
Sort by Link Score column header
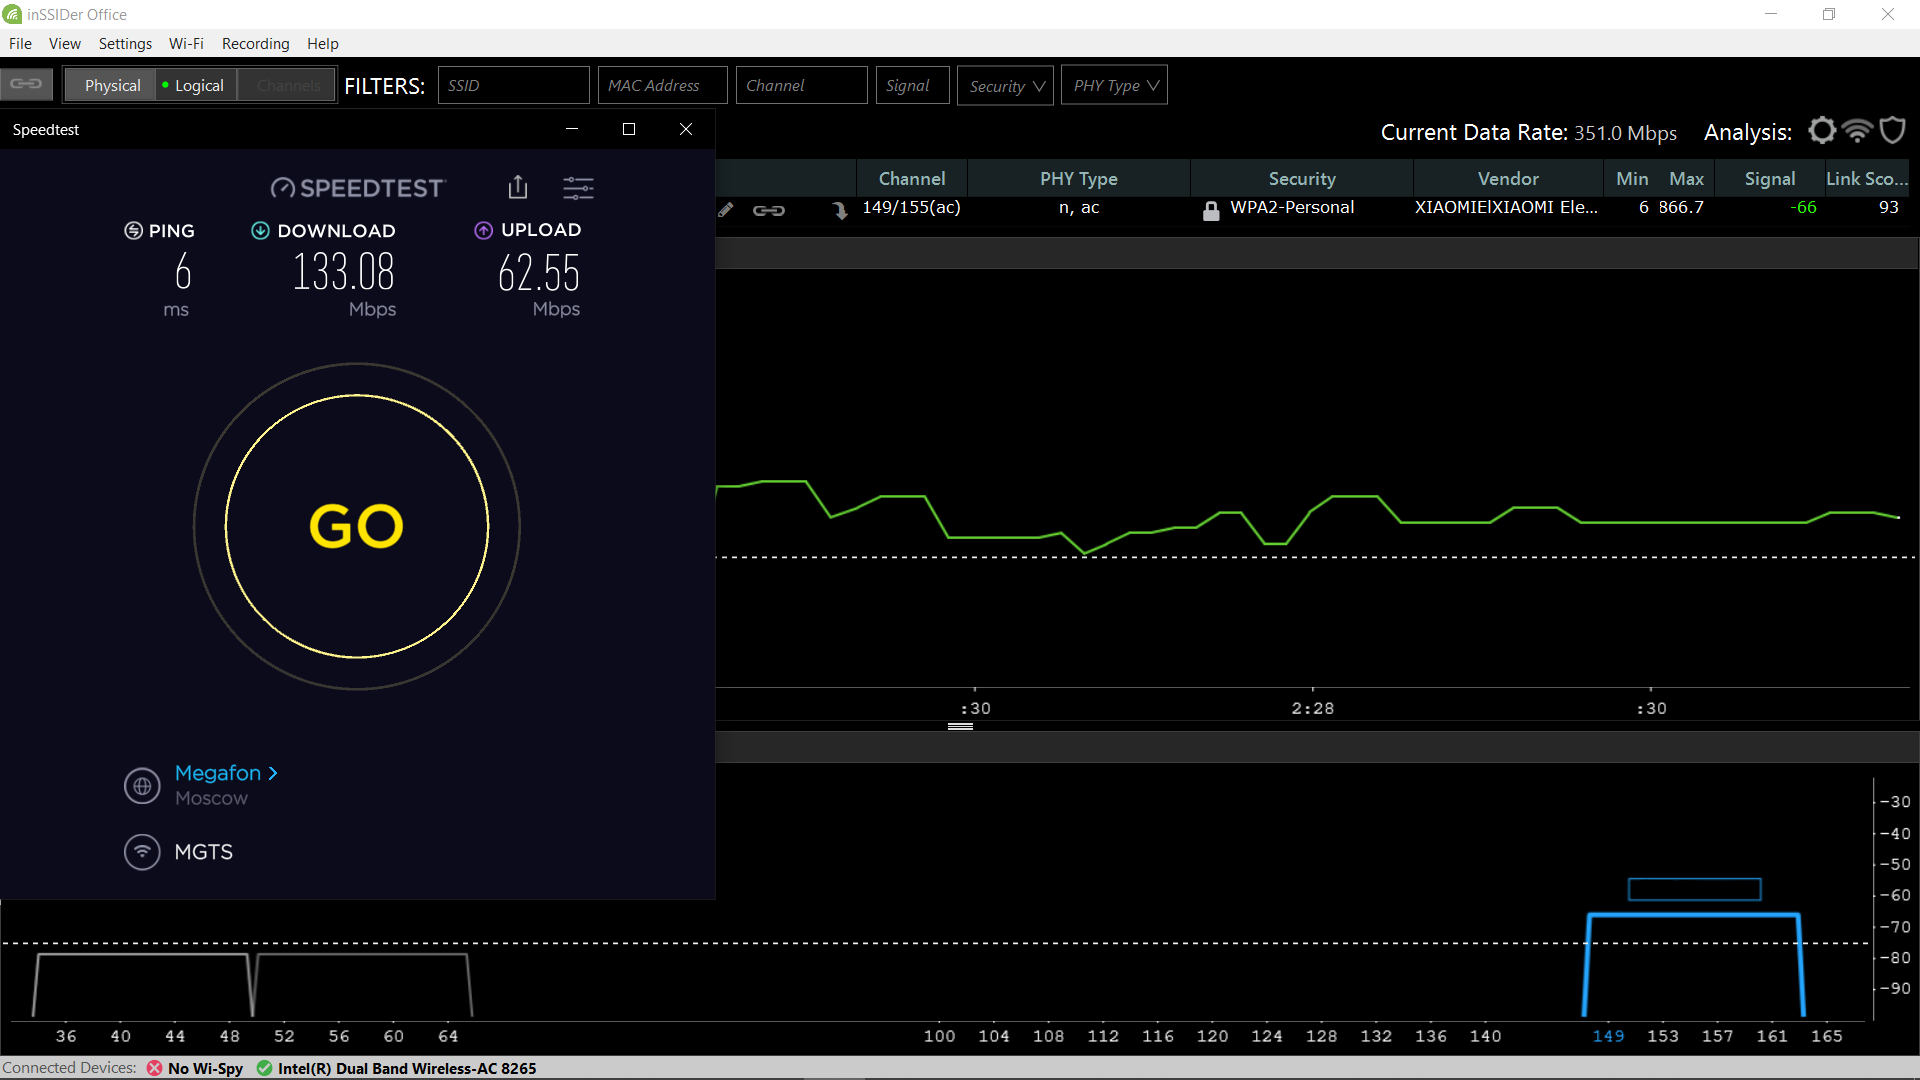click(1866, 178)
